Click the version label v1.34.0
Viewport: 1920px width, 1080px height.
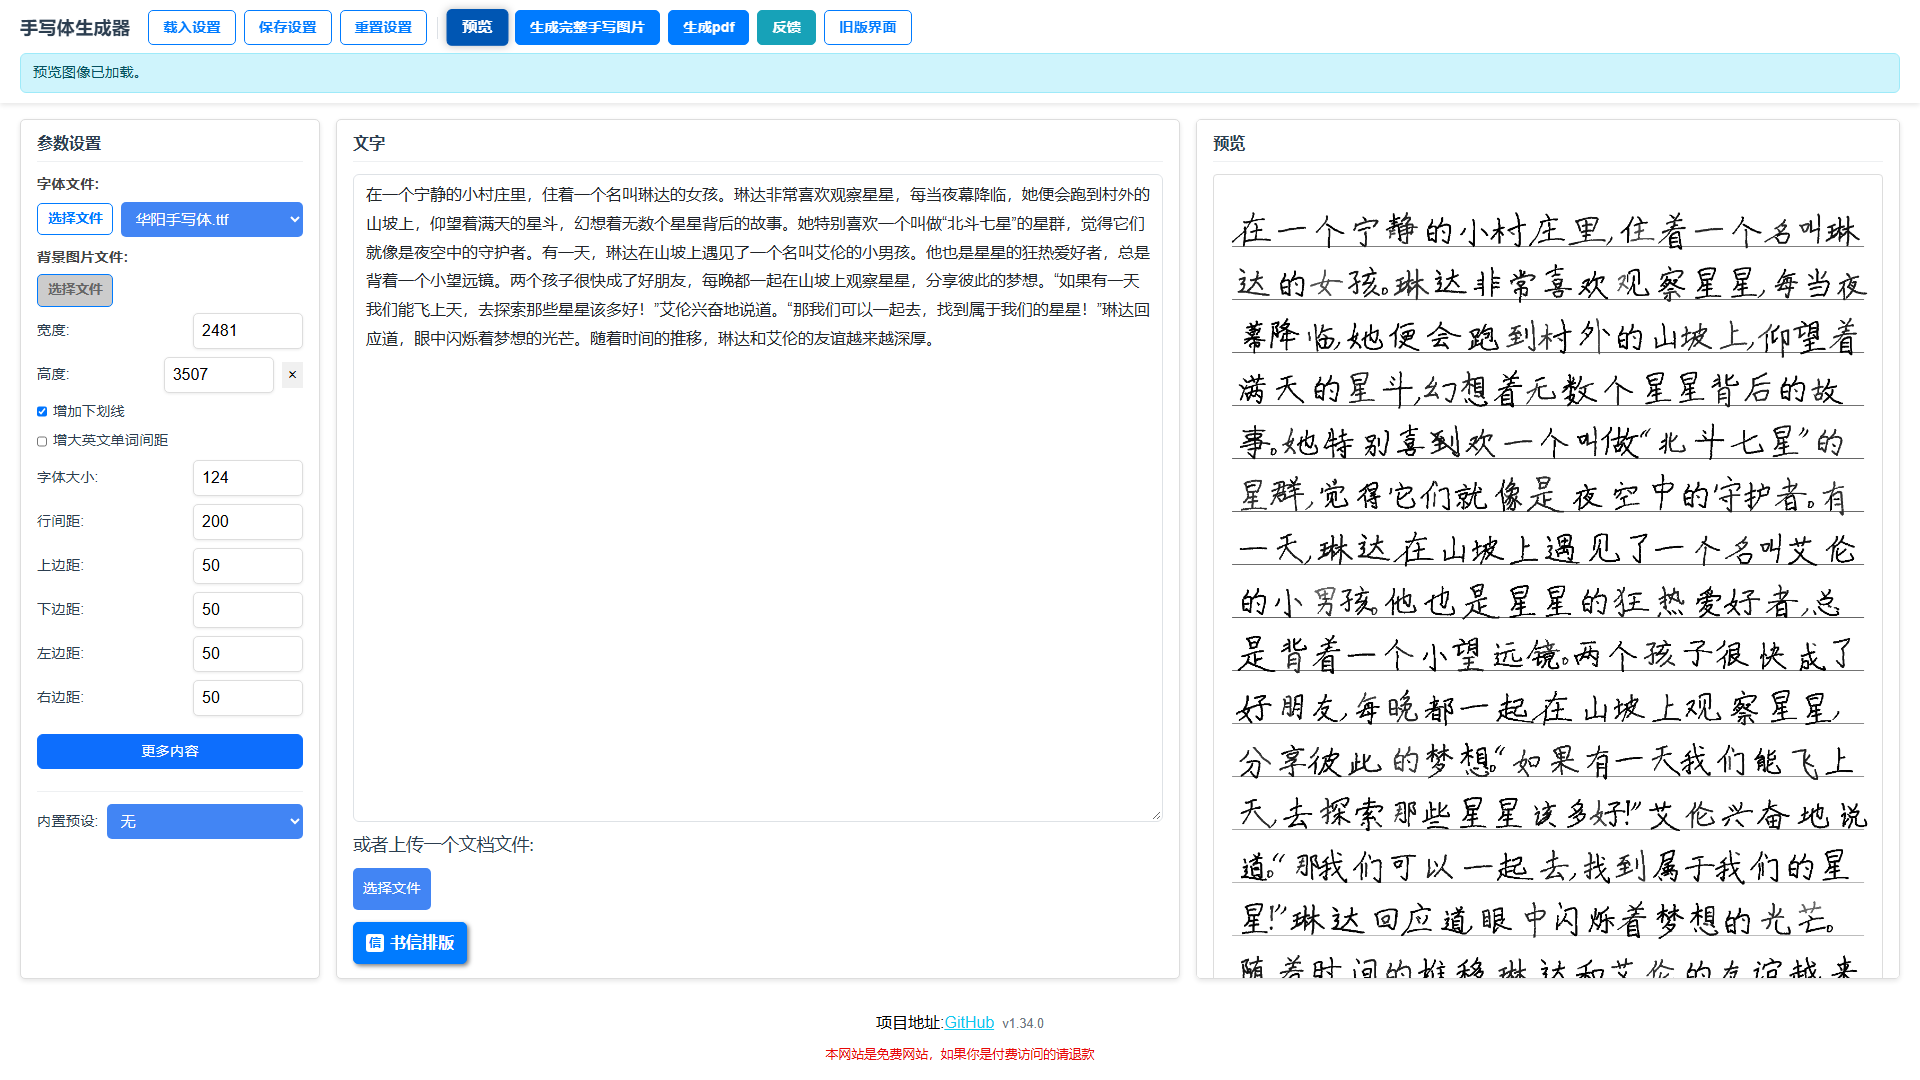pos(1023,1024)
